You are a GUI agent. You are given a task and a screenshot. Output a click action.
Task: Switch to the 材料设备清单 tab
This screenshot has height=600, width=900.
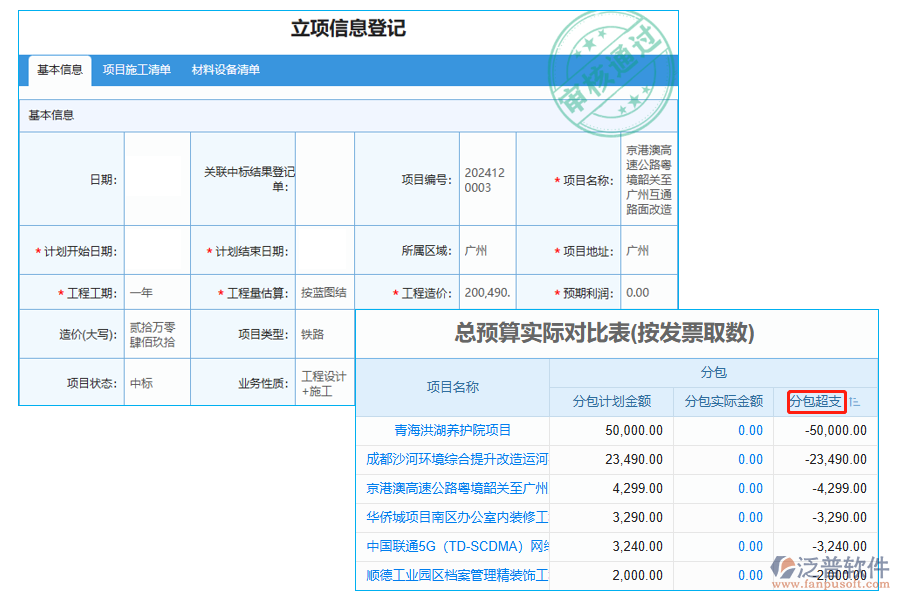tap(225, 71)
